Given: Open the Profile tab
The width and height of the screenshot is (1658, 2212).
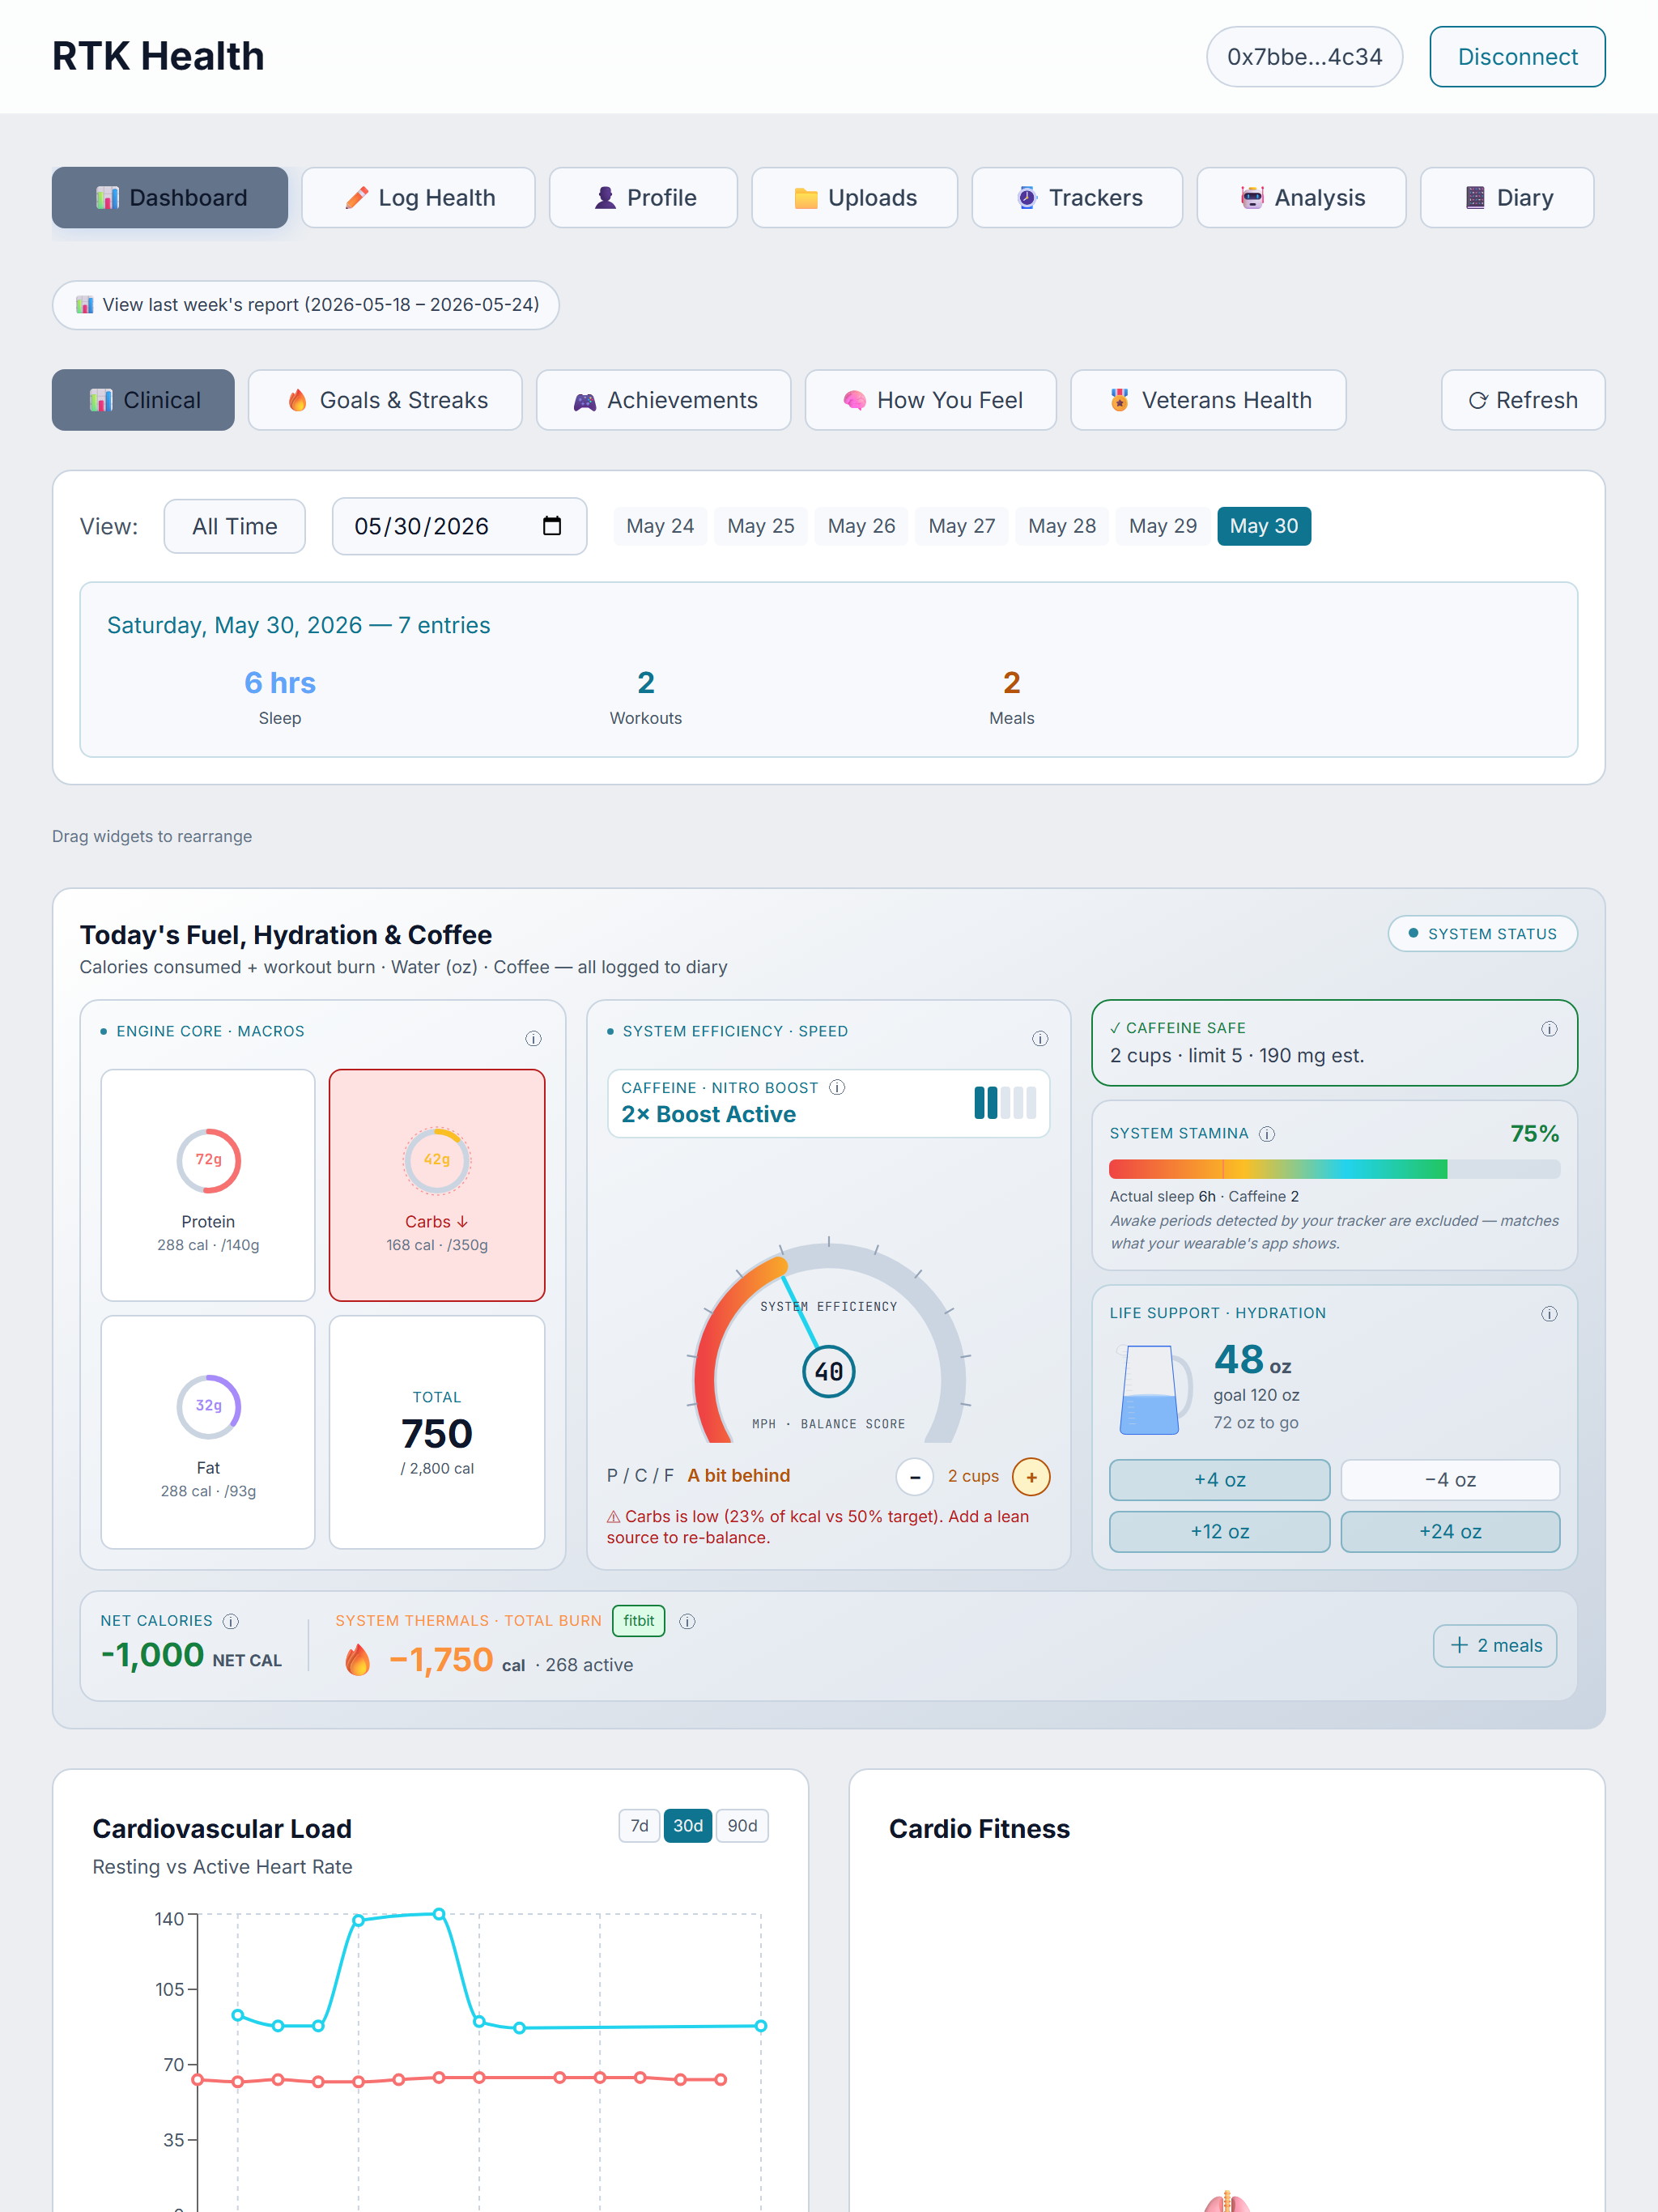Looking at the screenshot, I should pyautogui.click(x=643, y=198).
